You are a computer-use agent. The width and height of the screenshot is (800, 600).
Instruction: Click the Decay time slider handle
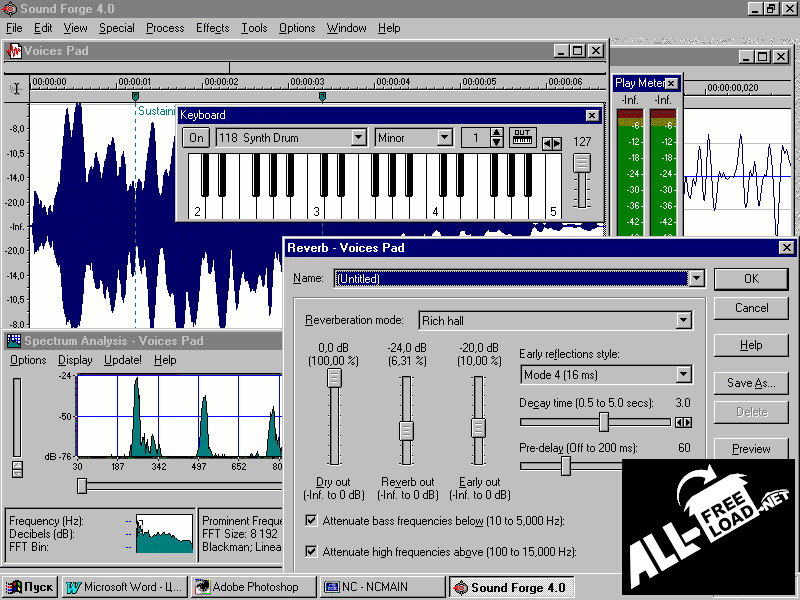[604, 422]
